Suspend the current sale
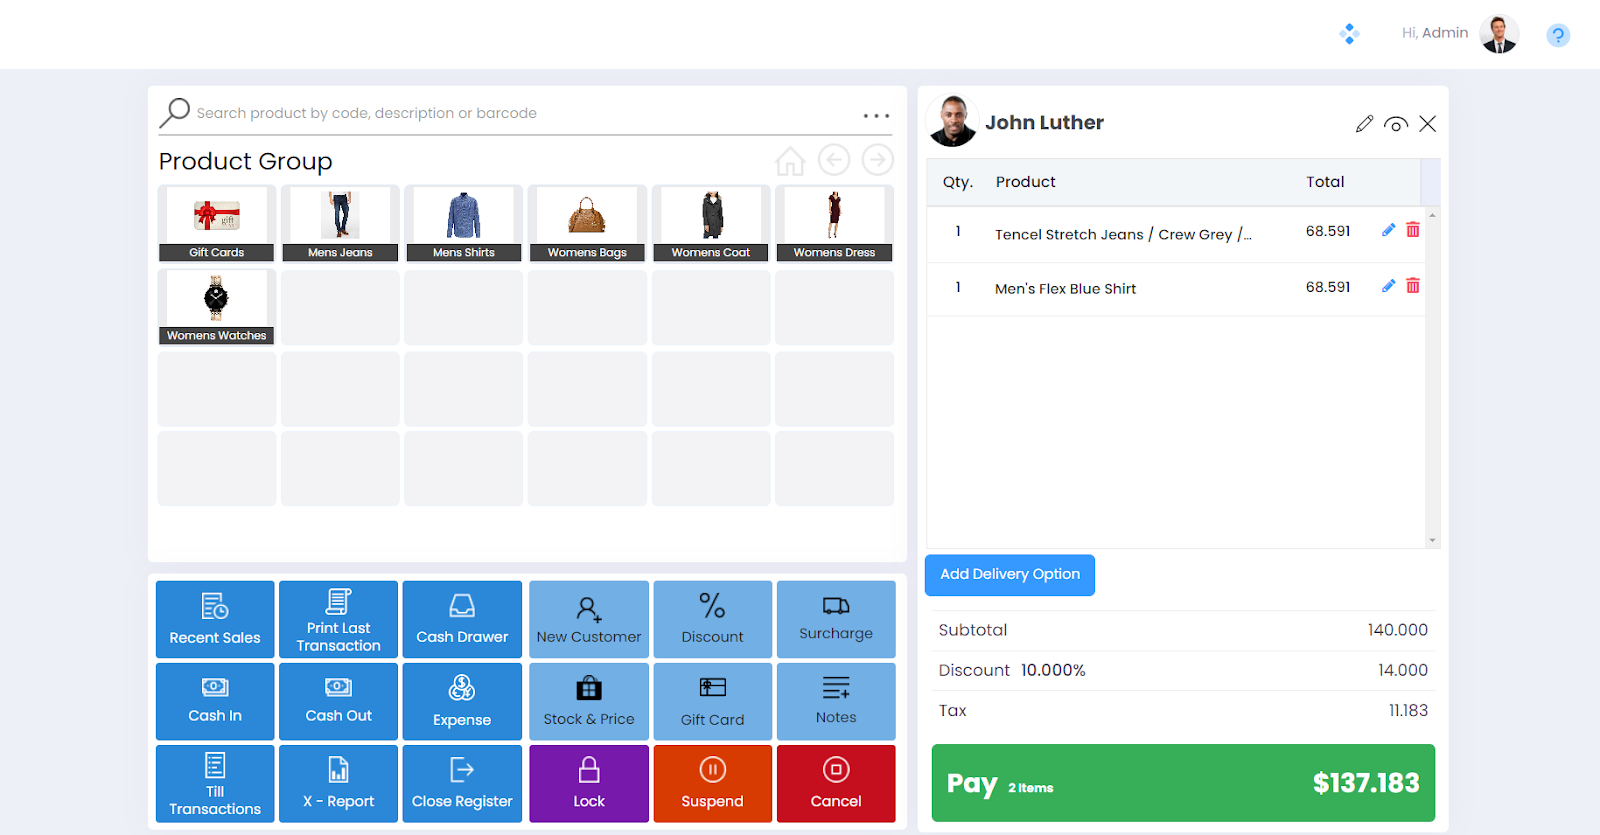1600x835 pixels. pyautogui.click(x=712, y=783)
